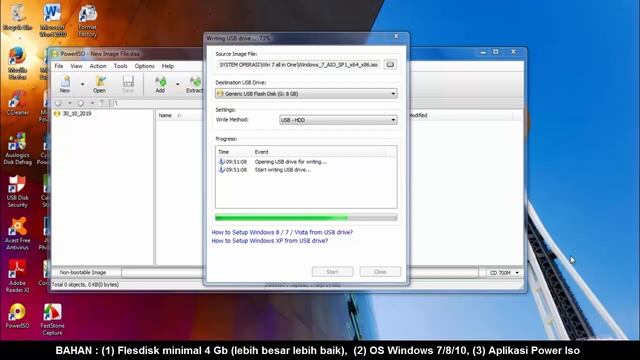Screen dimensions: 640x360
Task: Click back navigation arrow in PowerISO
Action: pyautogui.click(x=58, y=103)
